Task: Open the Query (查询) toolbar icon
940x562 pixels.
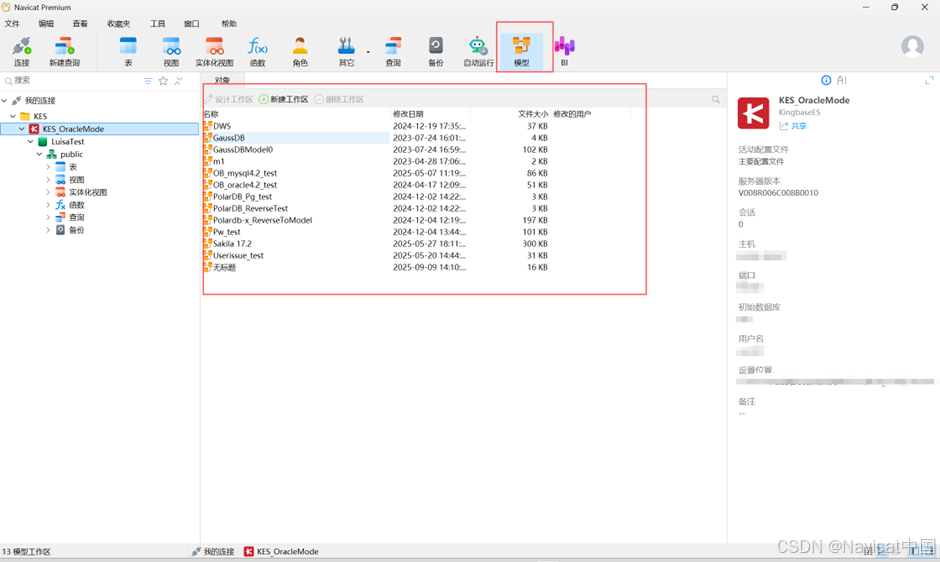Action: tap(393, 52)
